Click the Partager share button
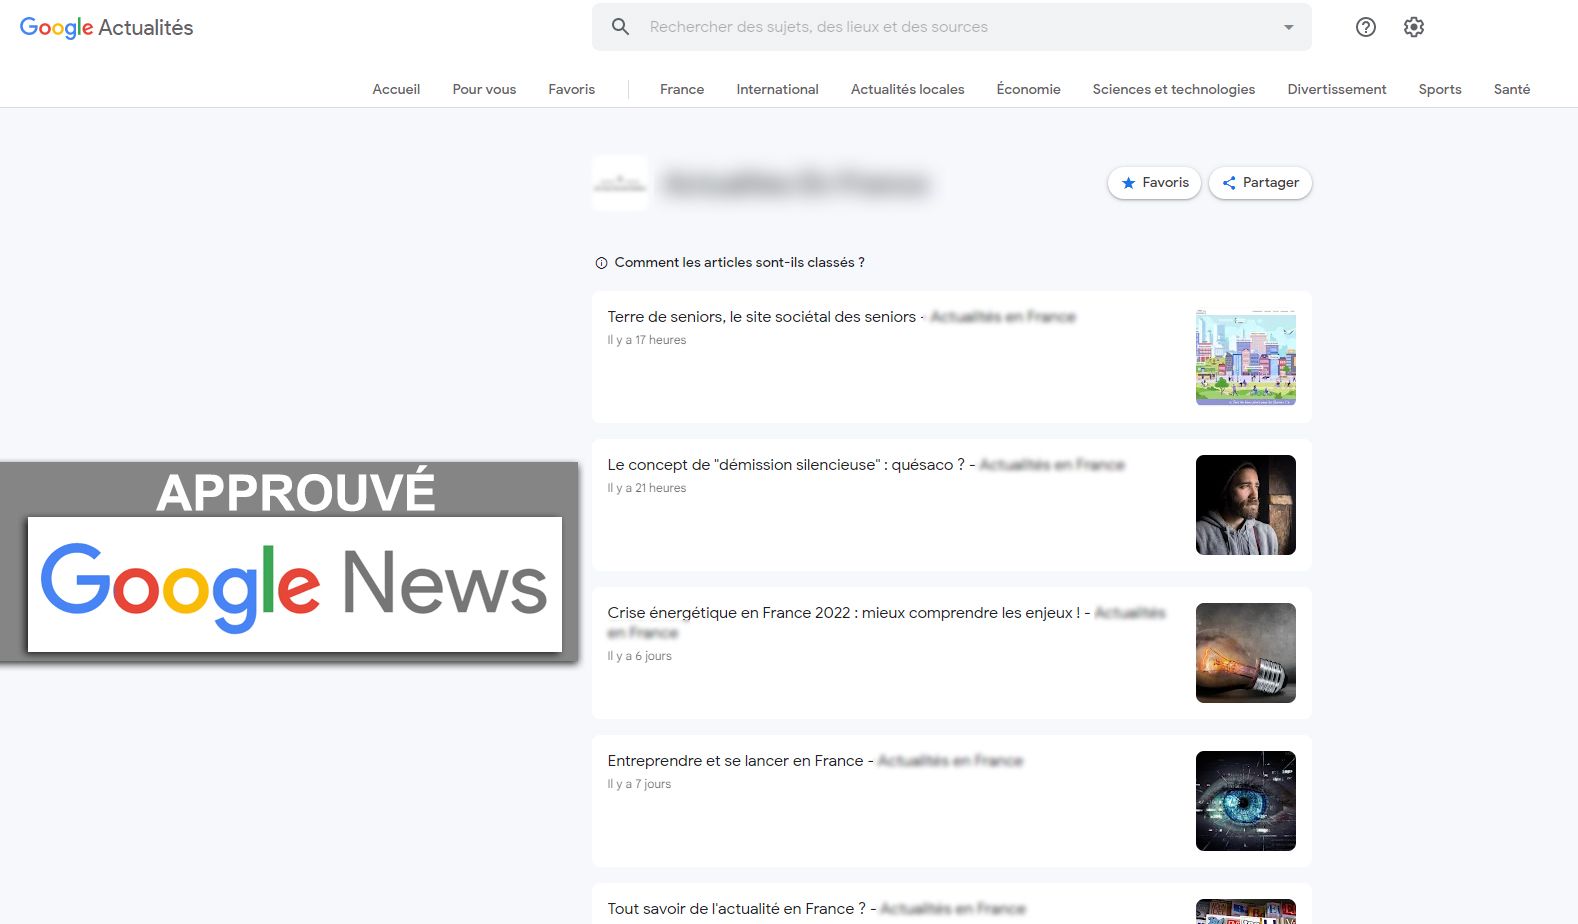The height and width of the screenshot is (924, 1578). click(x=1260, y=183)
